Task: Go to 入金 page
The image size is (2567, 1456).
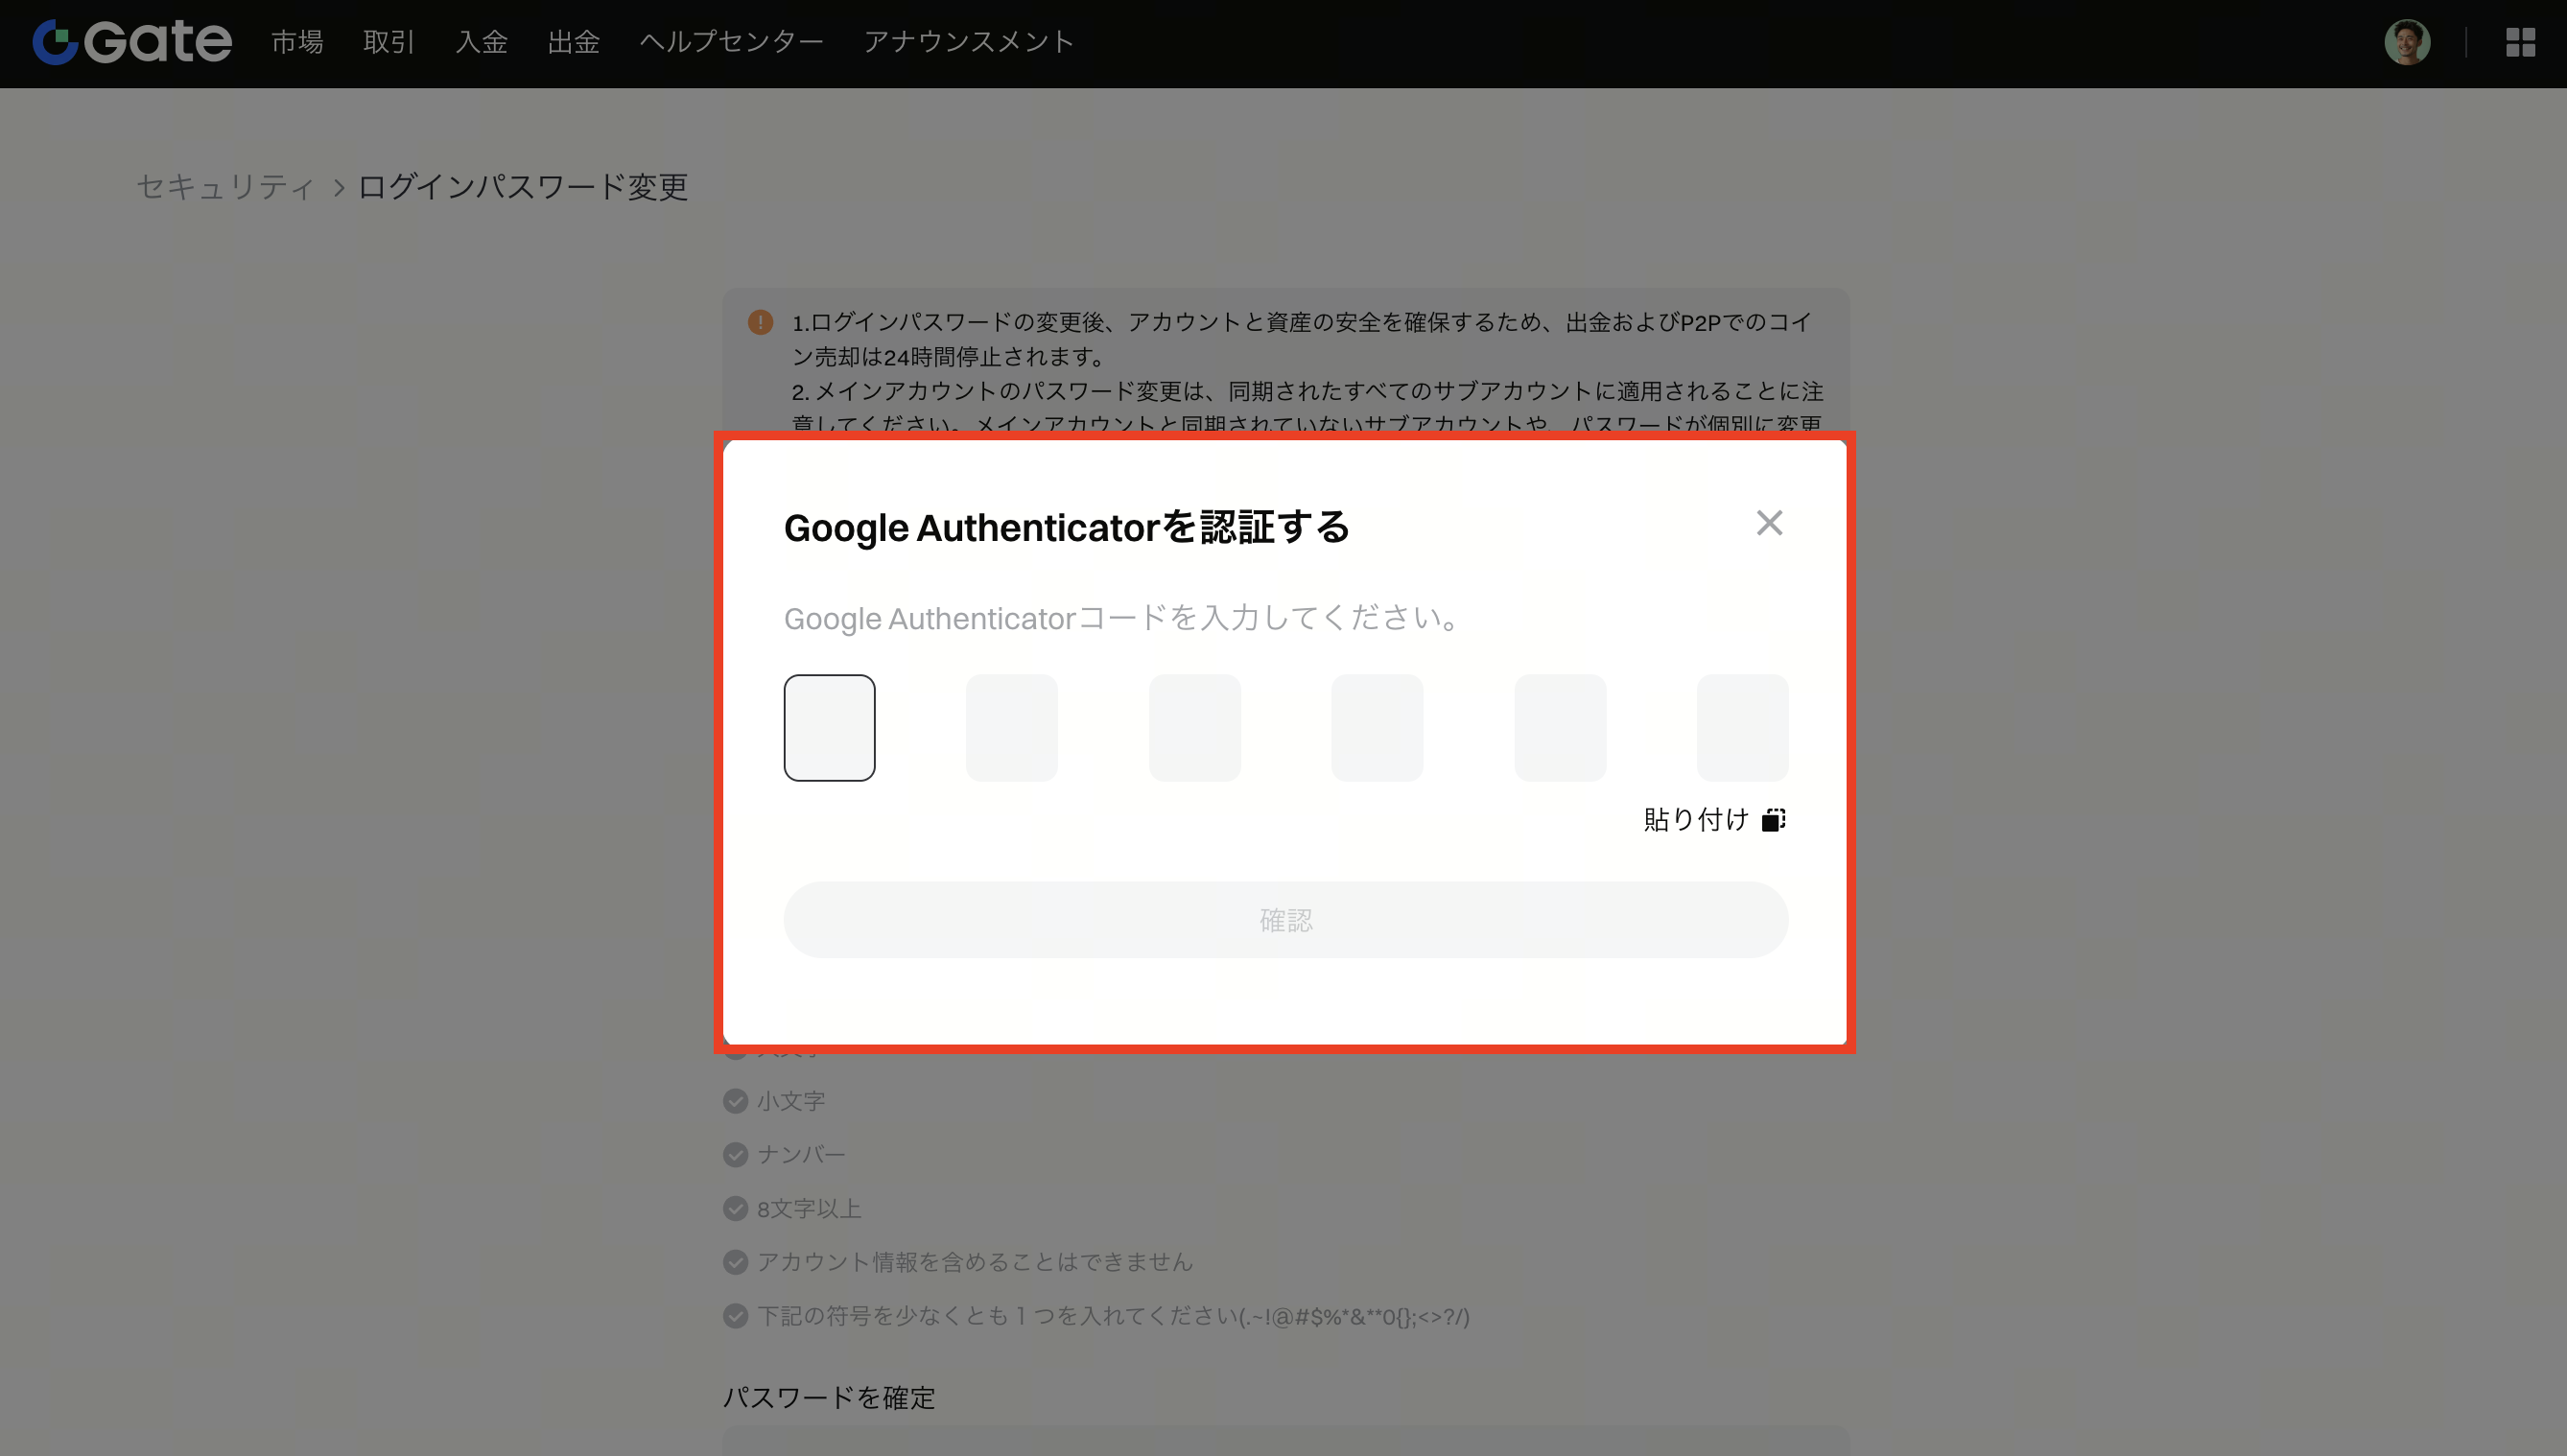Action: (481, 42)
